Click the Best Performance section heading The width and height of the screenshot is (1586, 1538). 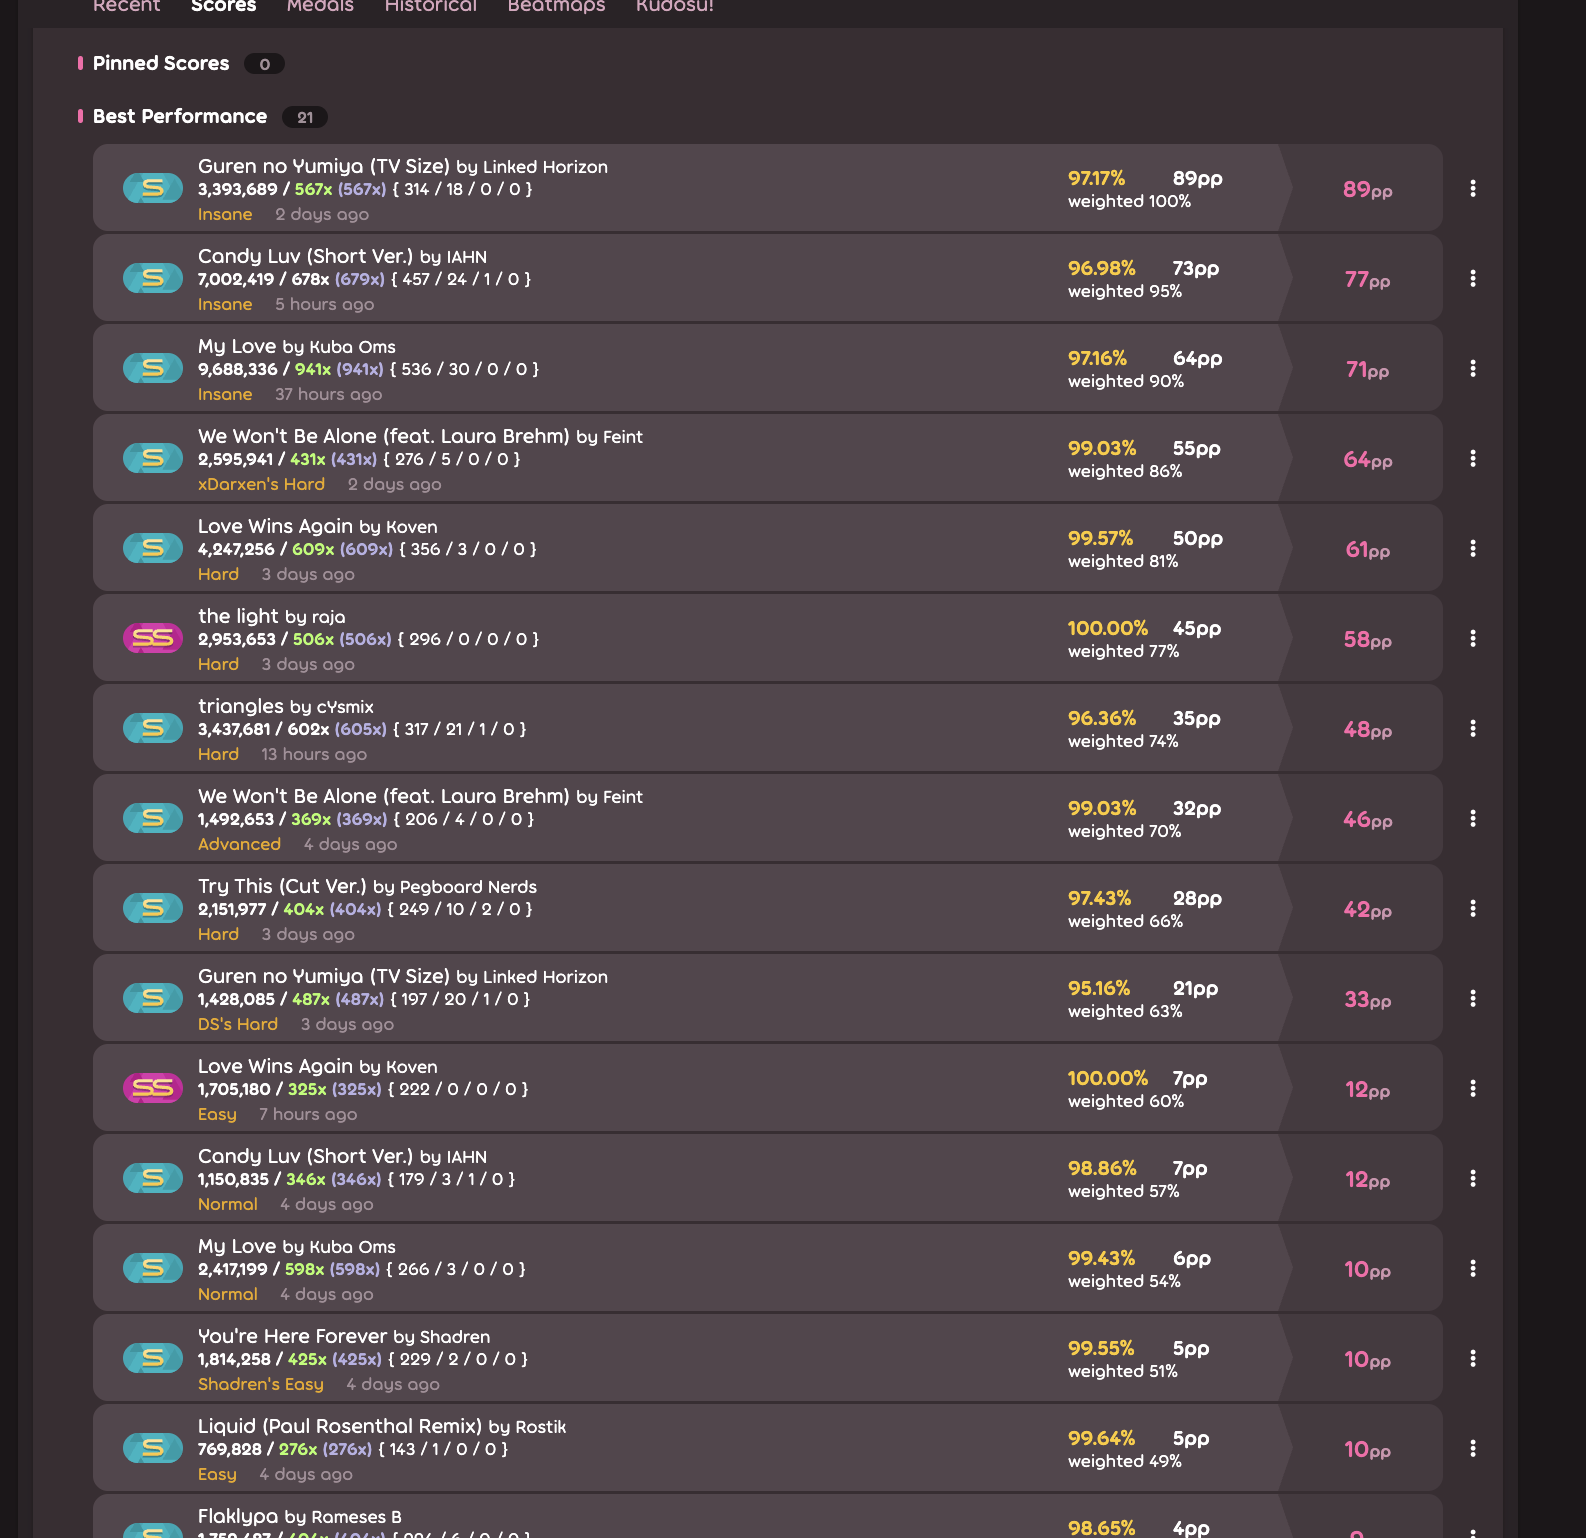180,116
